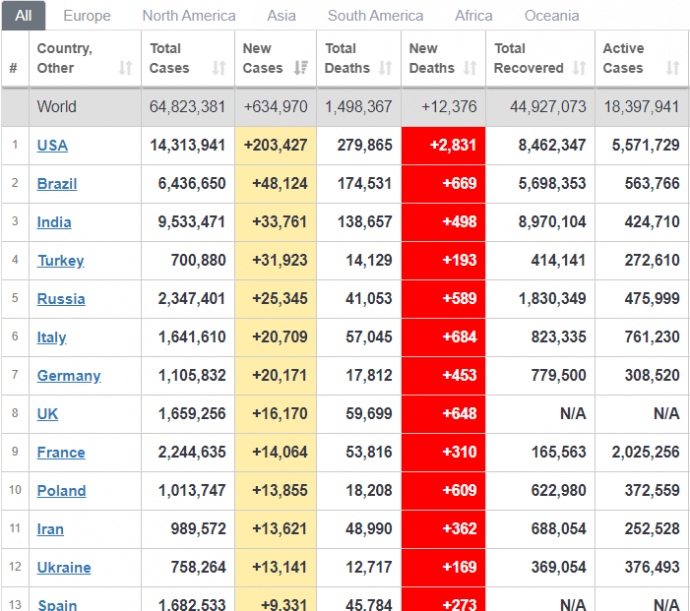This screenshot has width=690, height=611.
Task: Follow the Turkey link
Action: 60,261
